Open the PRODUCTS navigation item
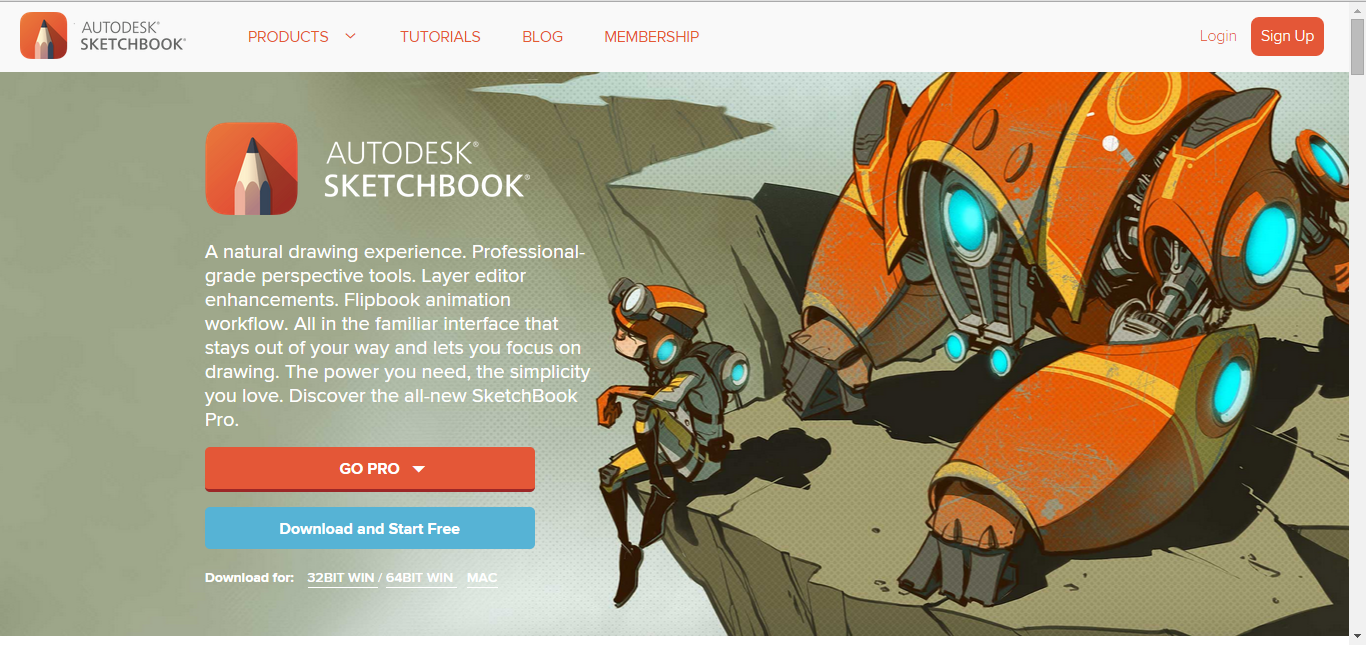The height and width of the screenshot is (645, 1366). (288, 37)
